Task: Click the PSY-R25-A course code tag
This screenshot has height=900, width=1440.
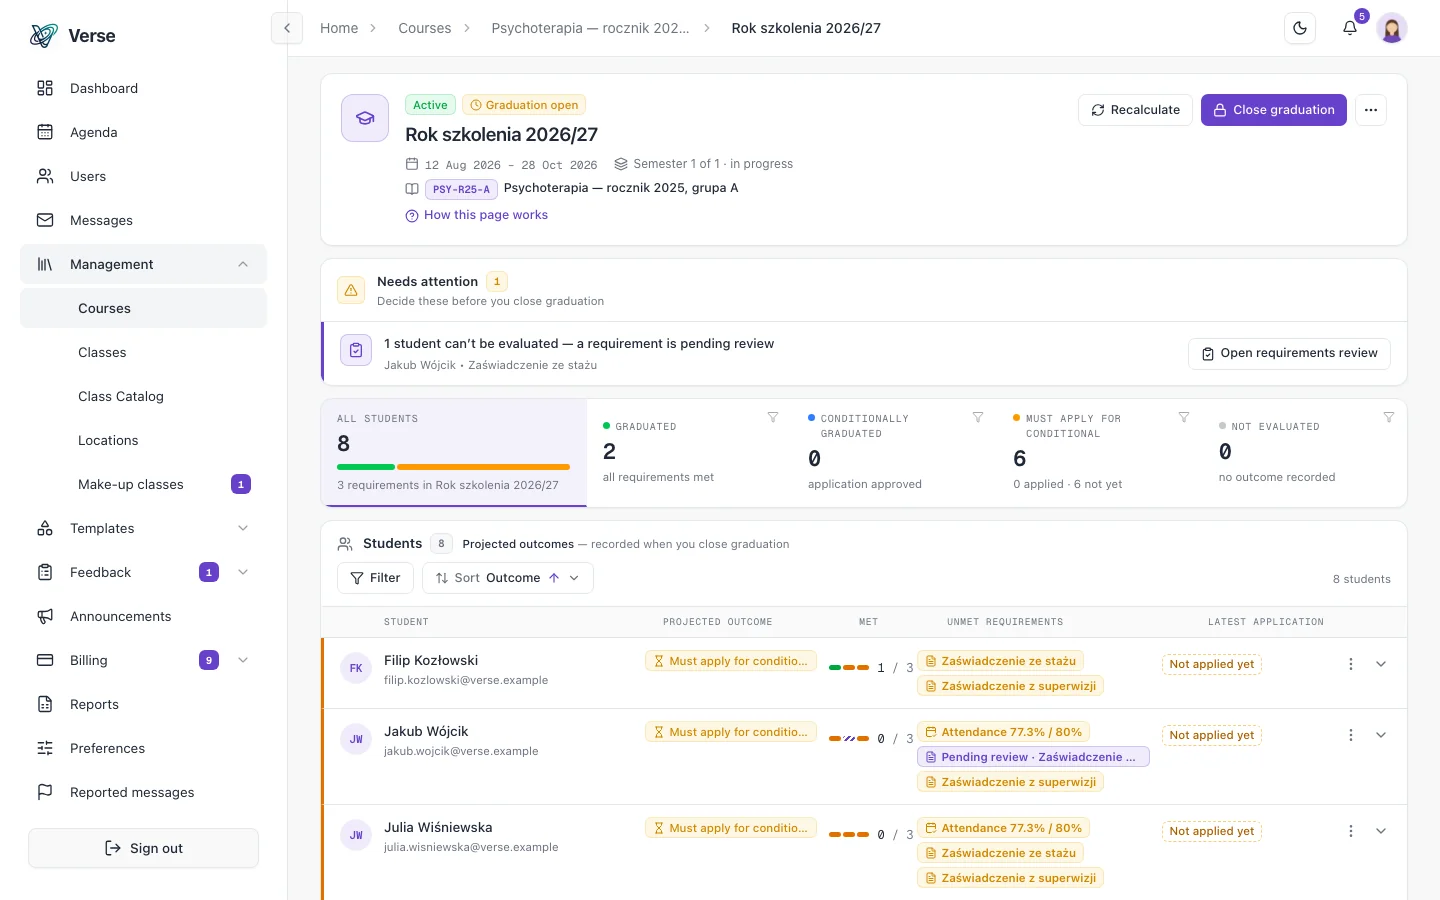Action: pos(461,189)
